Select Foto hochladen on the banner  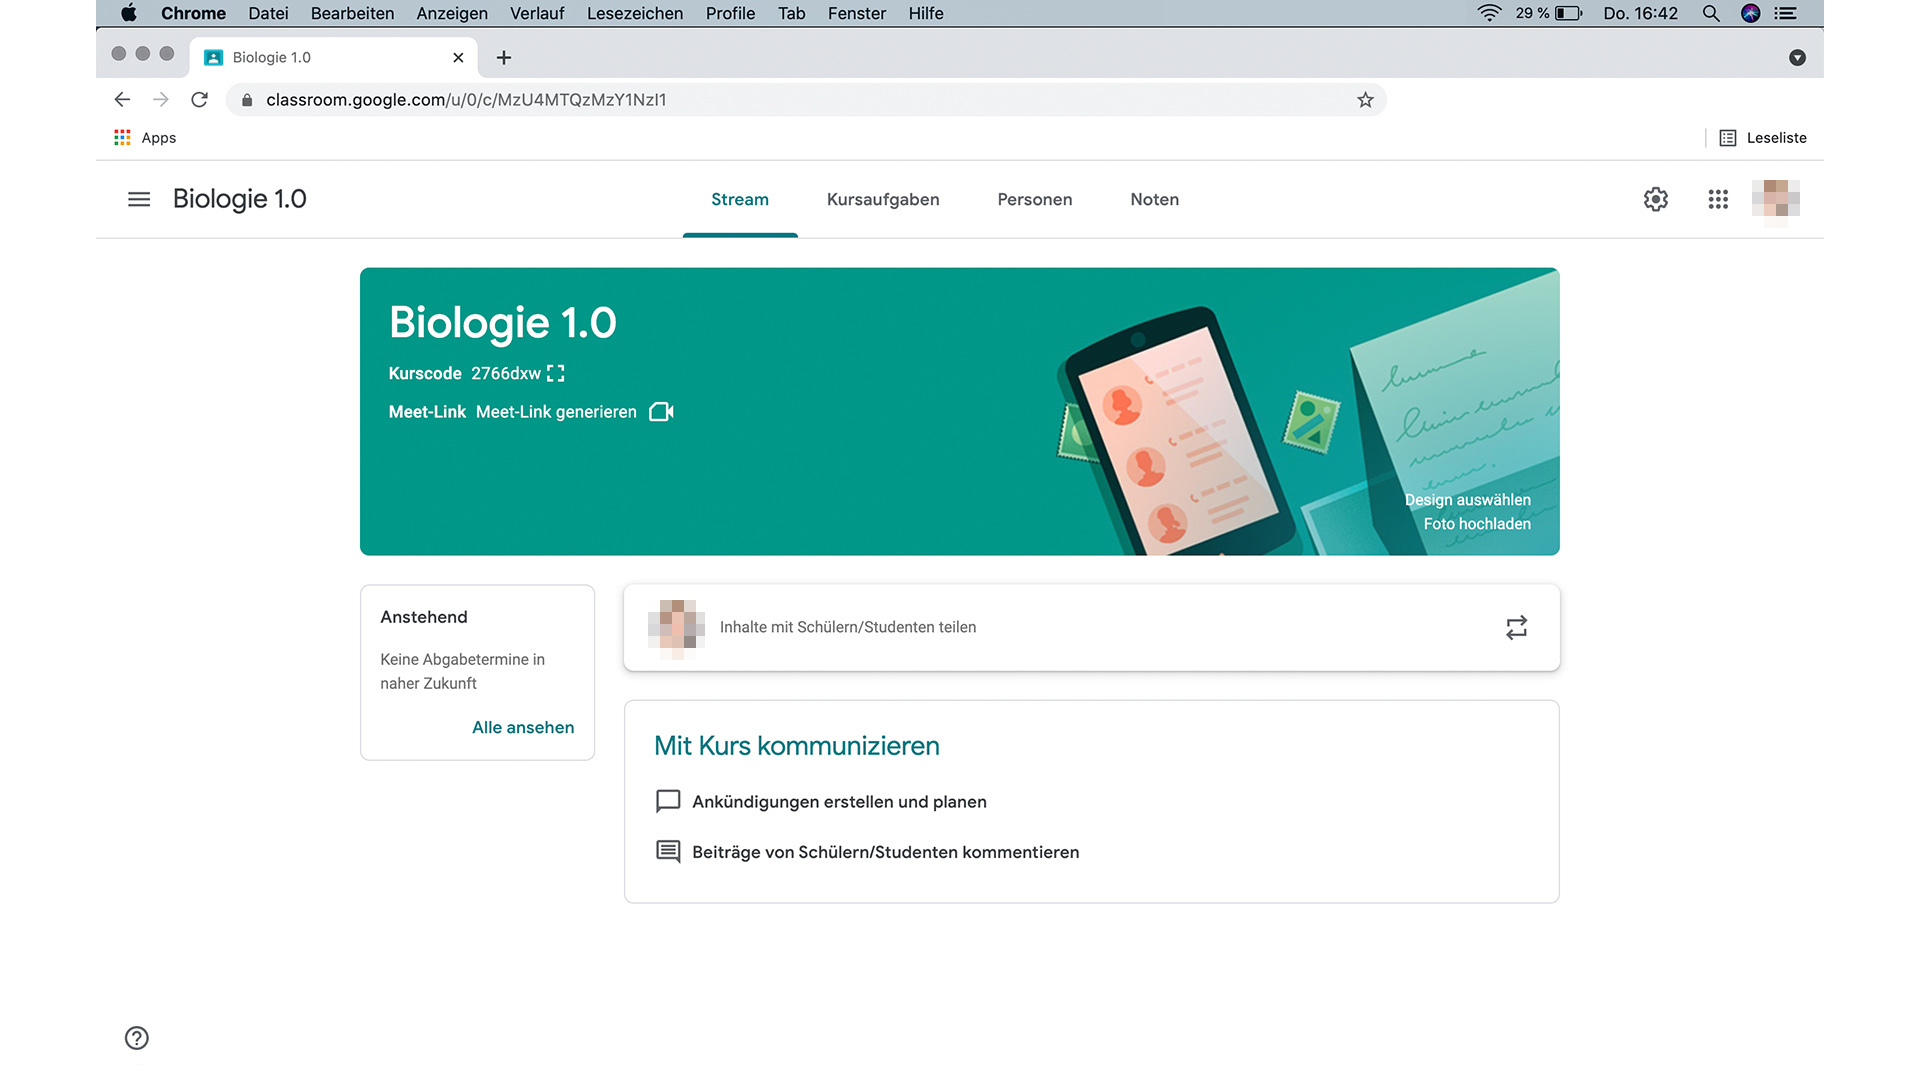click(x=1477, y=523)
